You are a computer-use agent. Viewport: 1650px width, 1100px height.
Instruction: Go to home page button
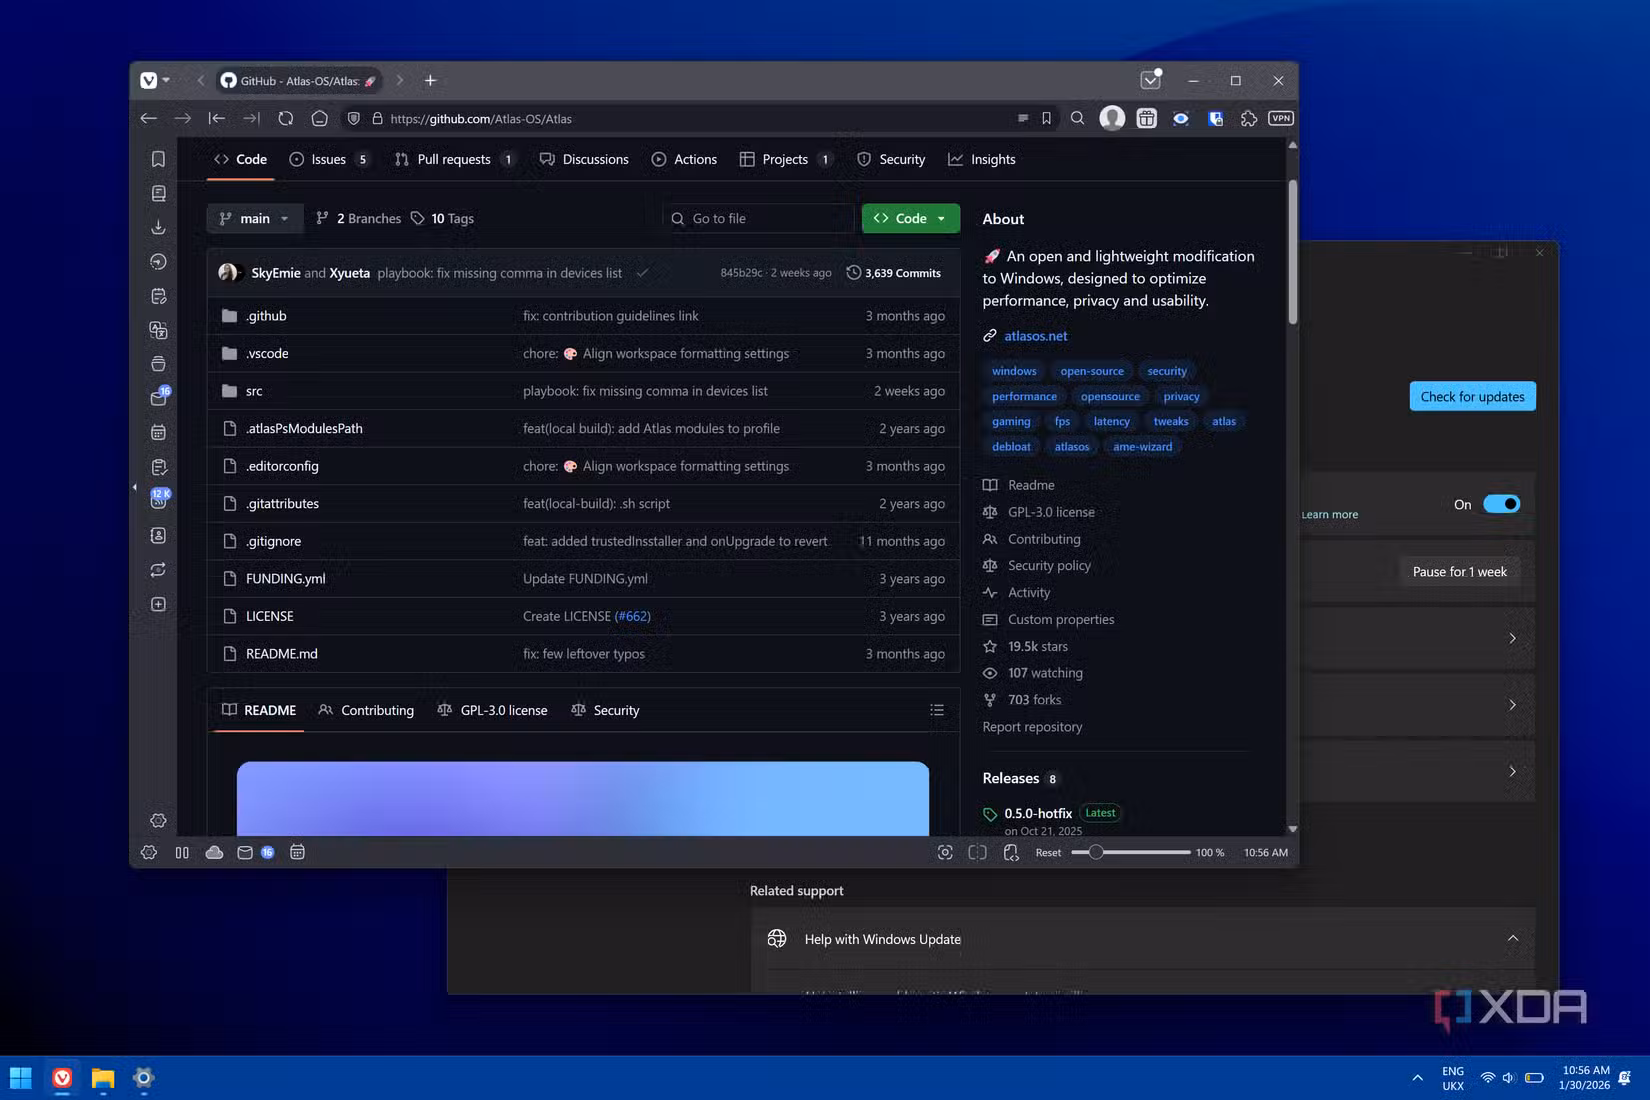(x=320, y=118)
